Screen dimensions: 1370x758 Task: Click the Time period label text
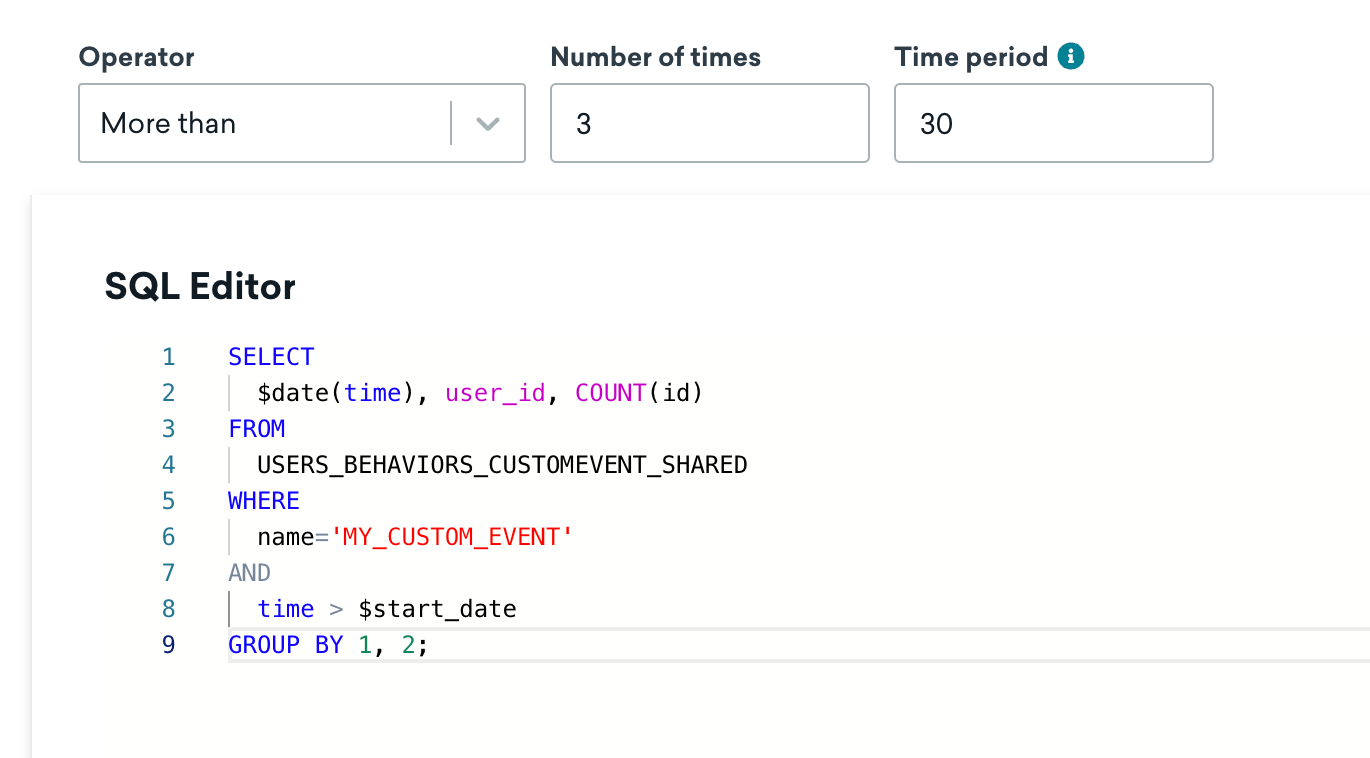point(971,57)
